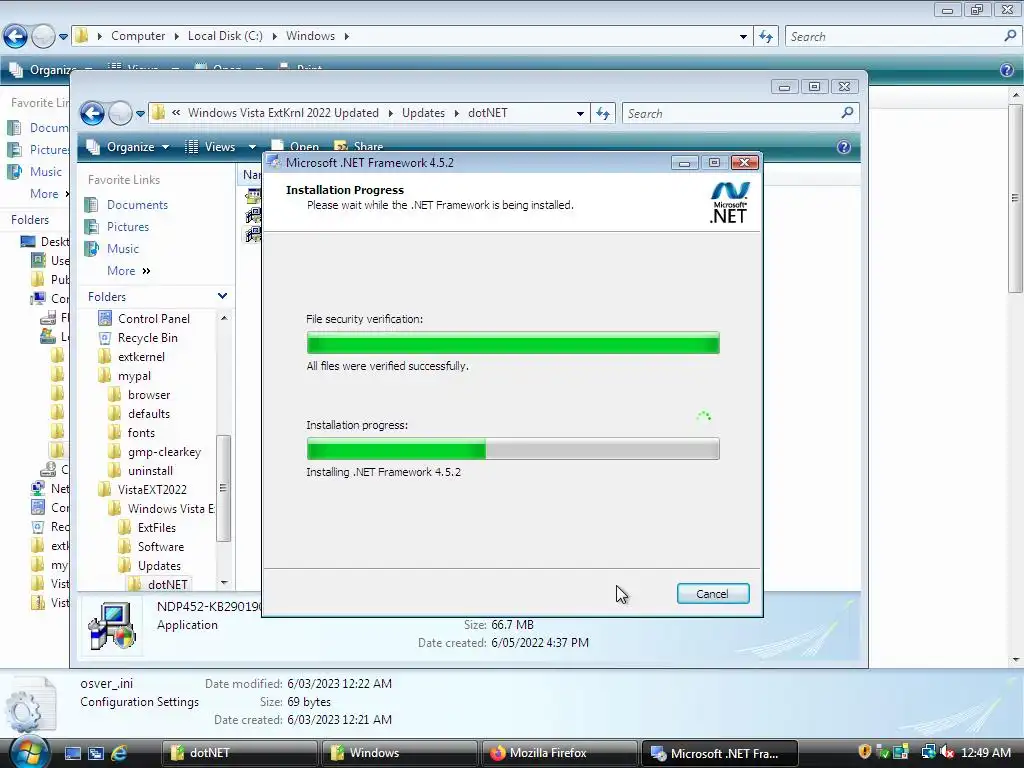Click Switch between windows in Quick Launch
This screenshot has height=768, width=1024.
coord(96,753)
